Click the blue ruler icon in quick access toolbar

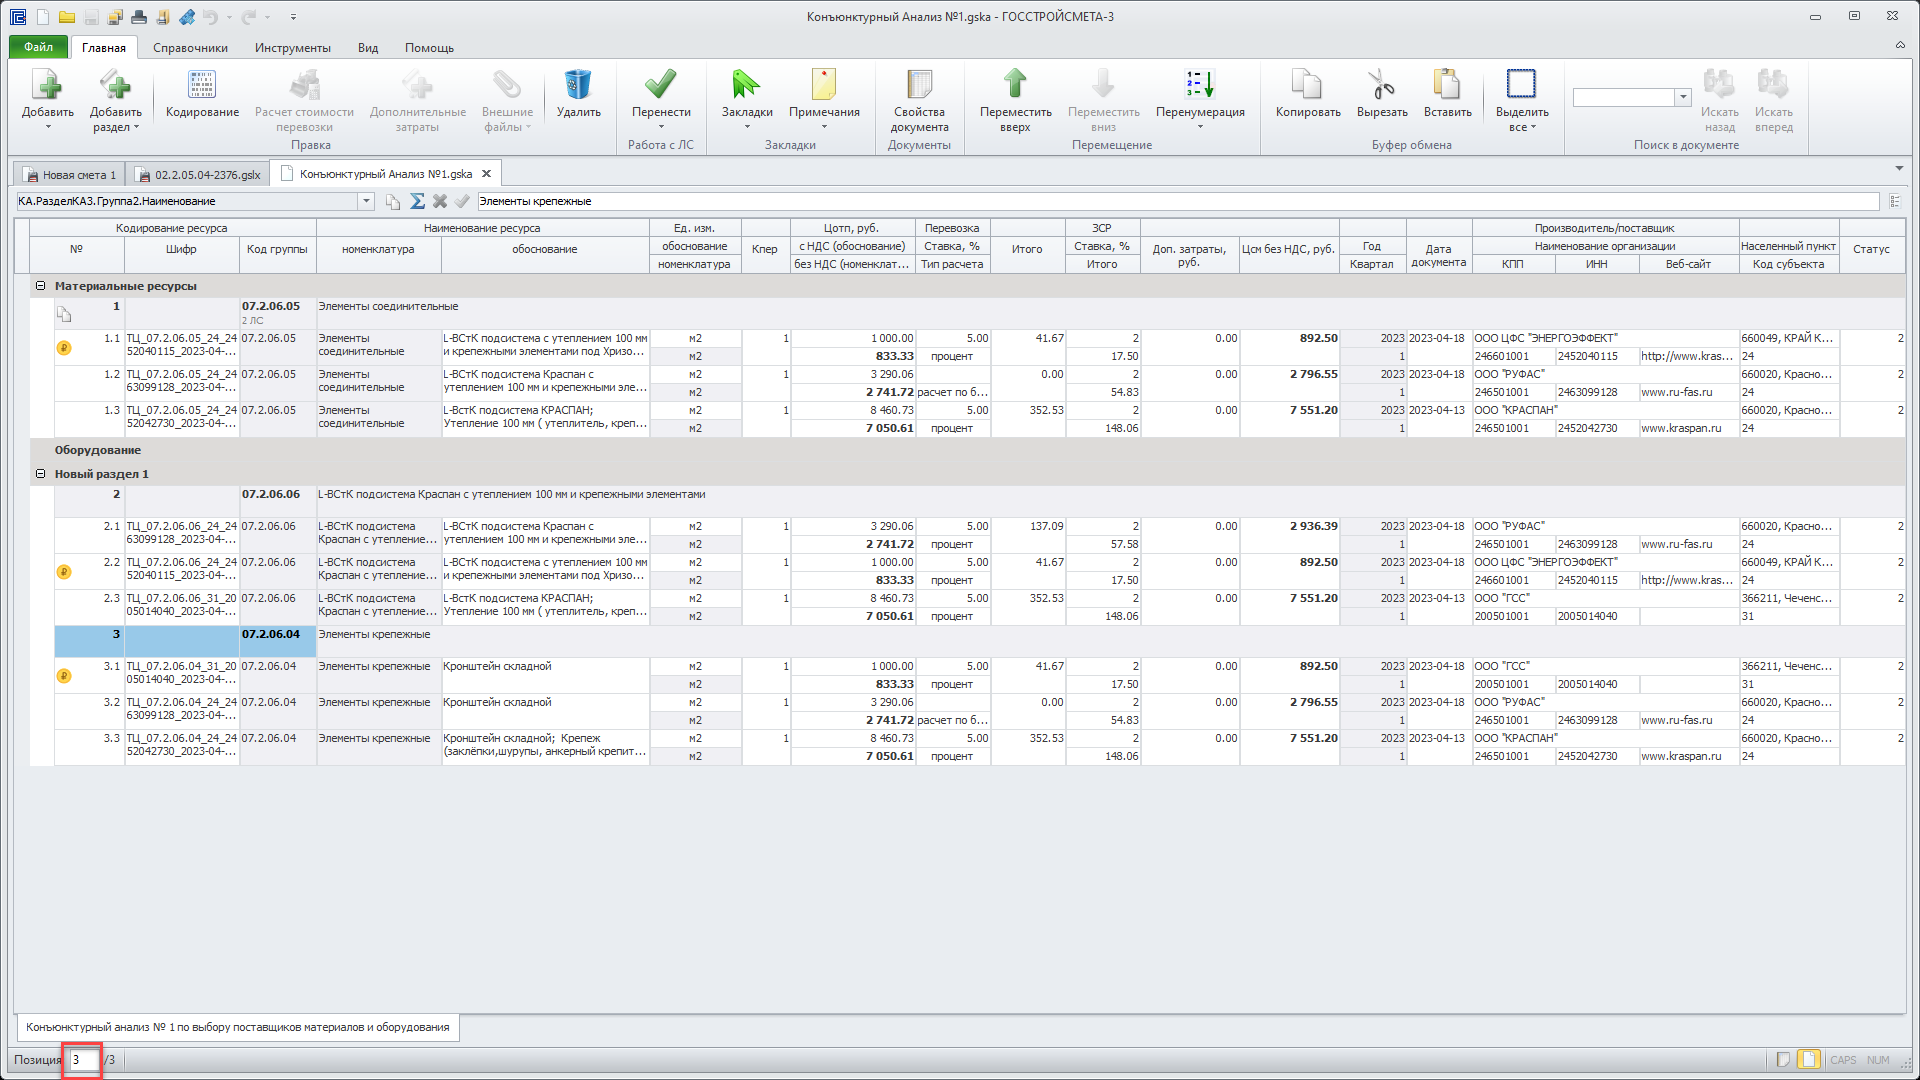(187, 17)
